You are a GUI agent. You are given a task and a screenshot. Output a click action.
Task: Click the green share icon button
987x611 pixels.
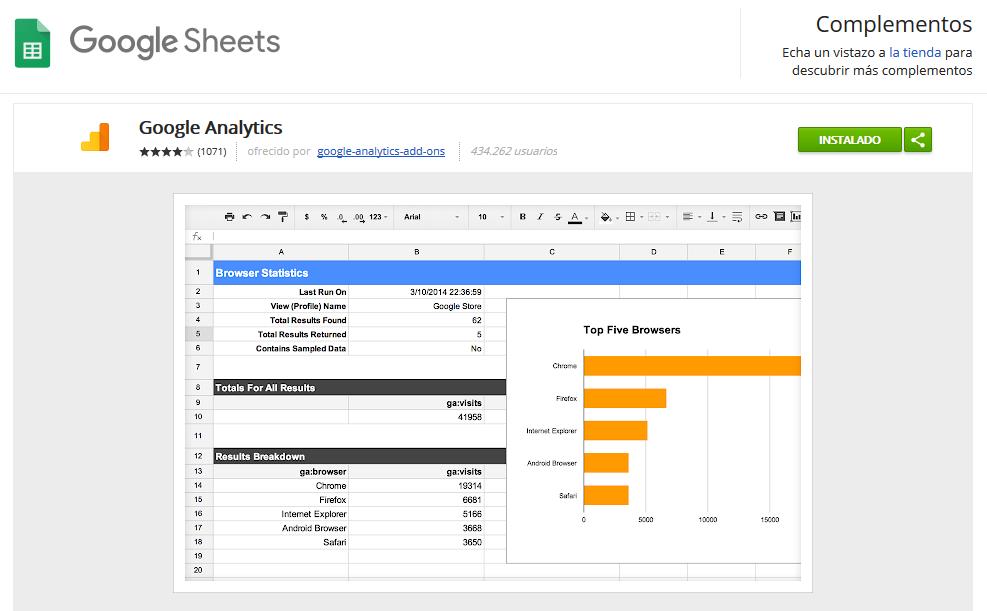pyautogui.click(x=918, y=140)
